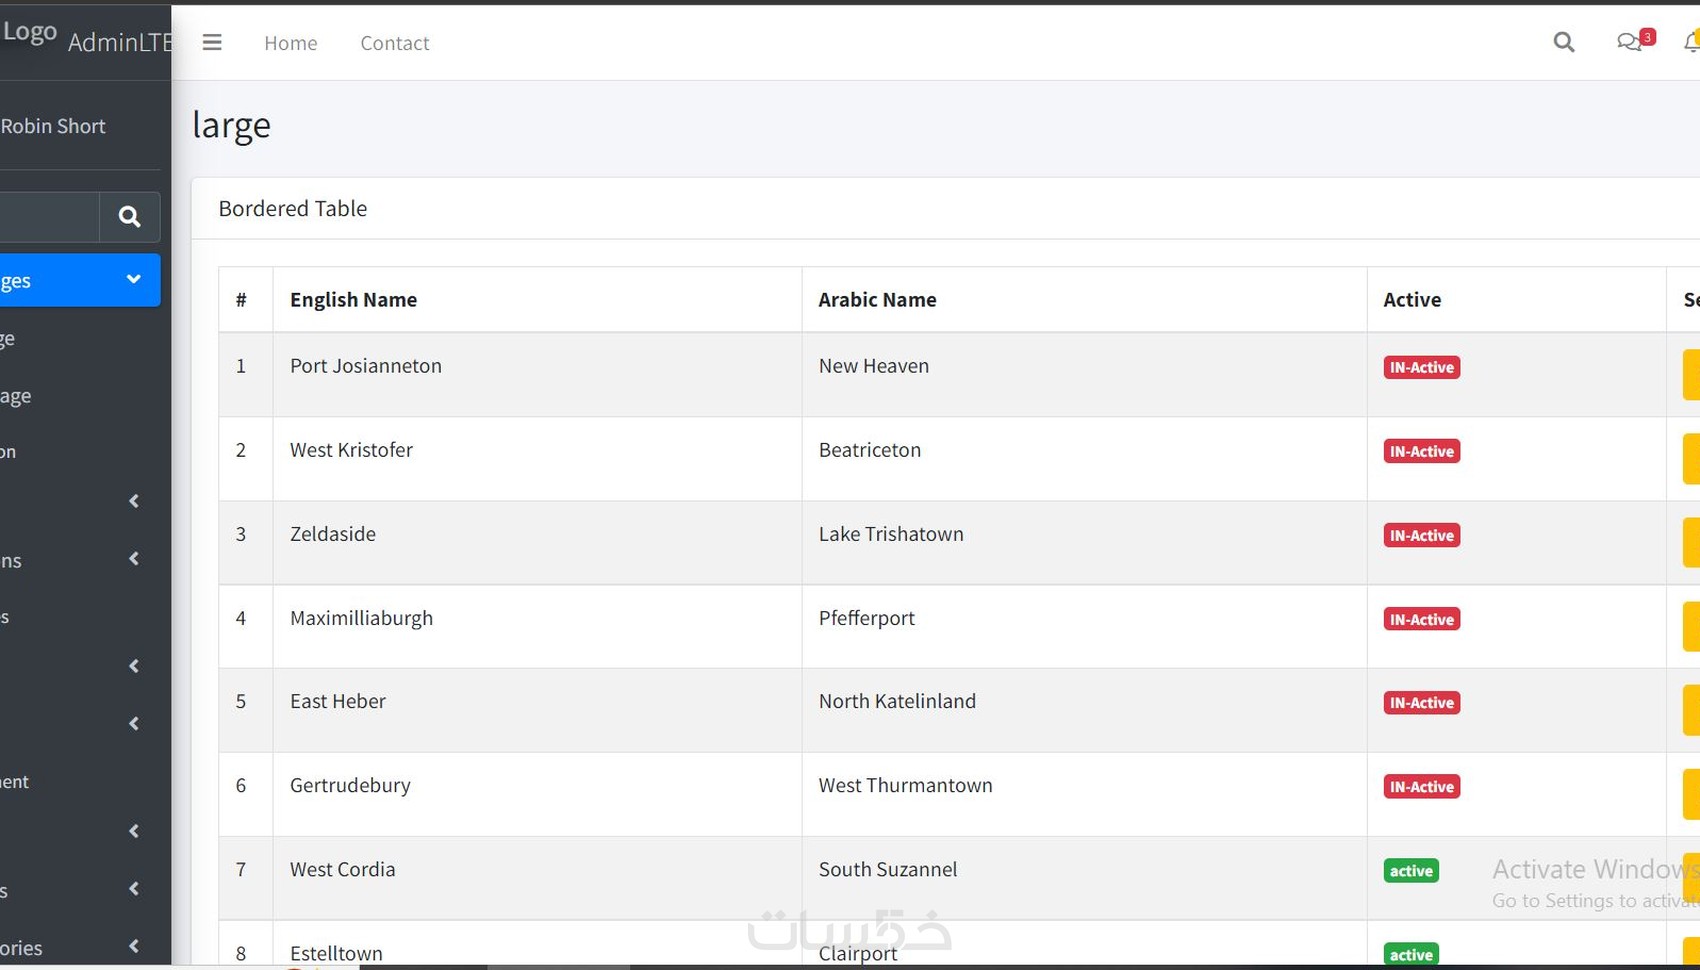Click the English Name column header
The height and width of the screenshot is (970, 1700).
coord(353,300)
